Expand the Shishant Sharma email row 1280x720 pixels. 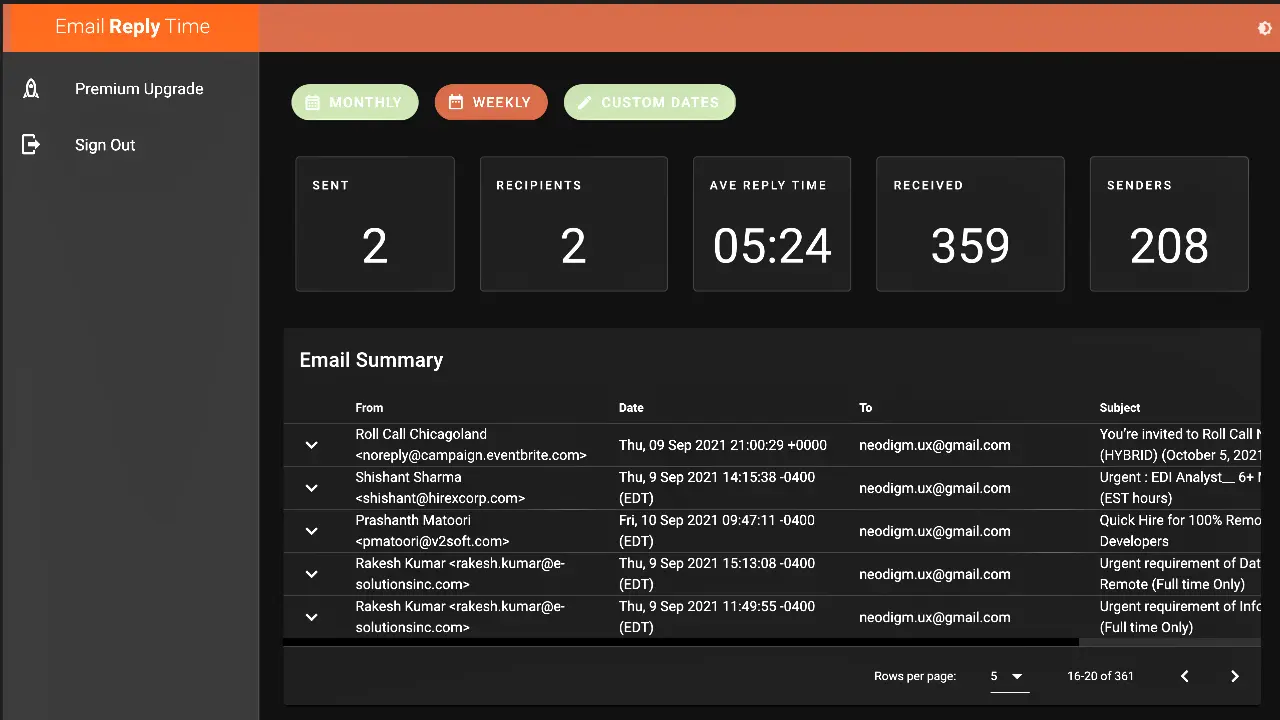311,488
